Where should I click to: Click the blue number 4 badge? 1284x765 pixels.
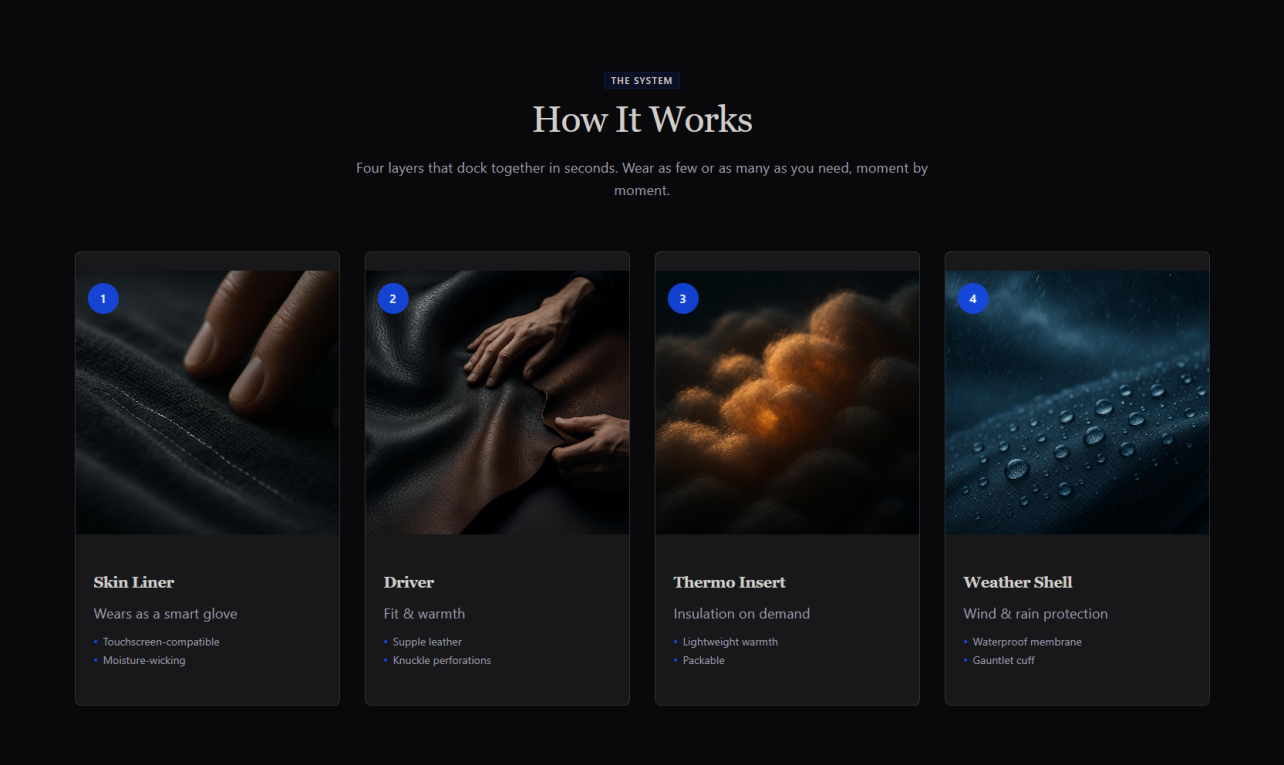(x=973, y=298)
